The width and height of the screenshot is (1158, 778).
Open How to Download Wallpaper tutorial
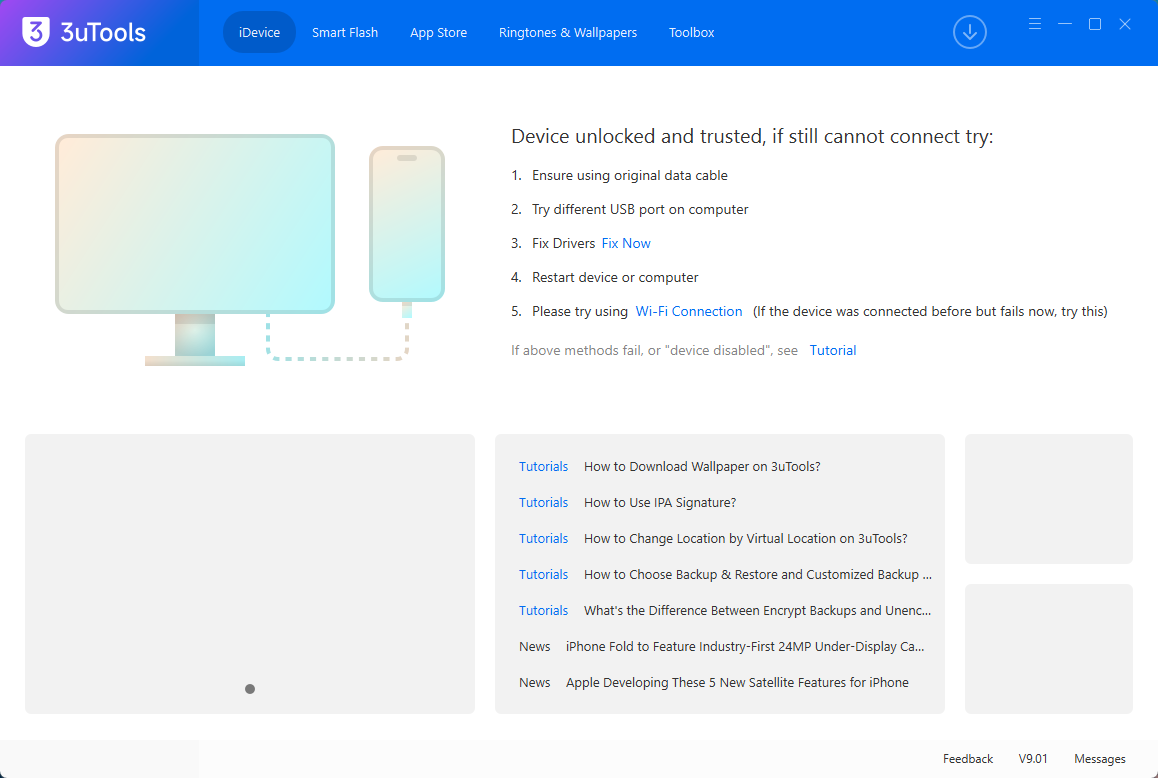pos(702,467)
